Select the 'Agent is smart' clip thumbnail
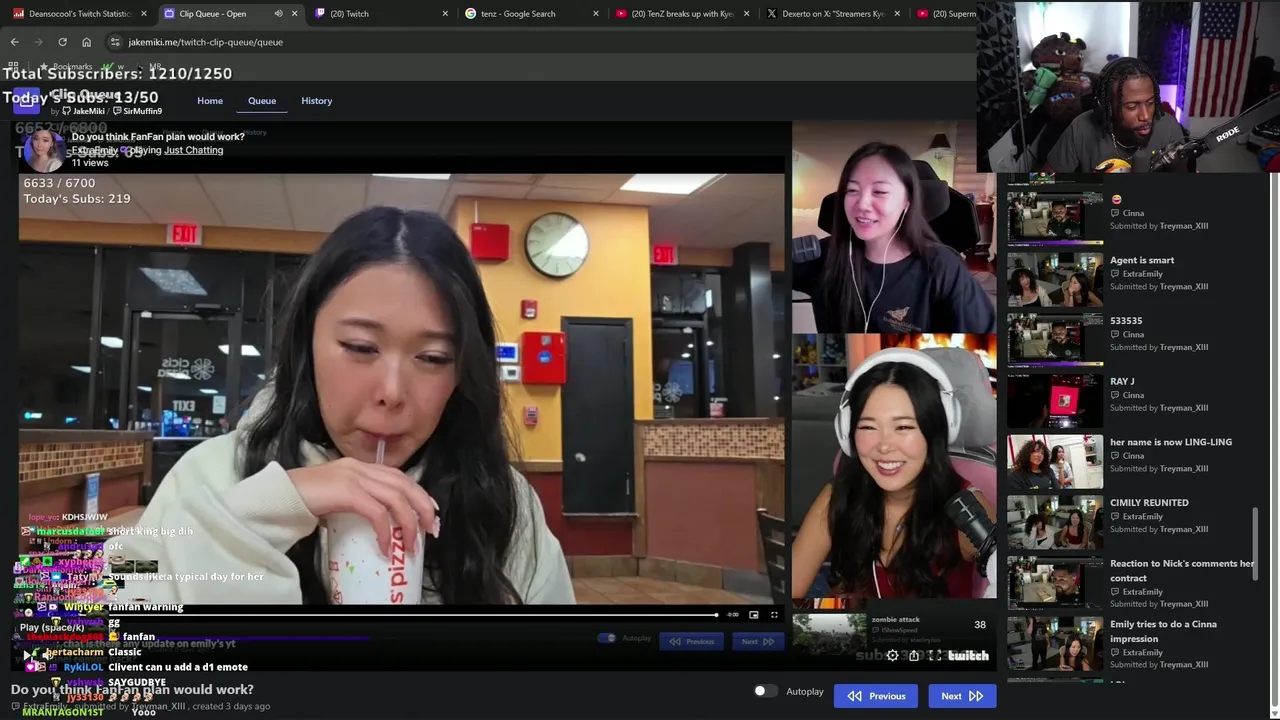 point(1055,279)
